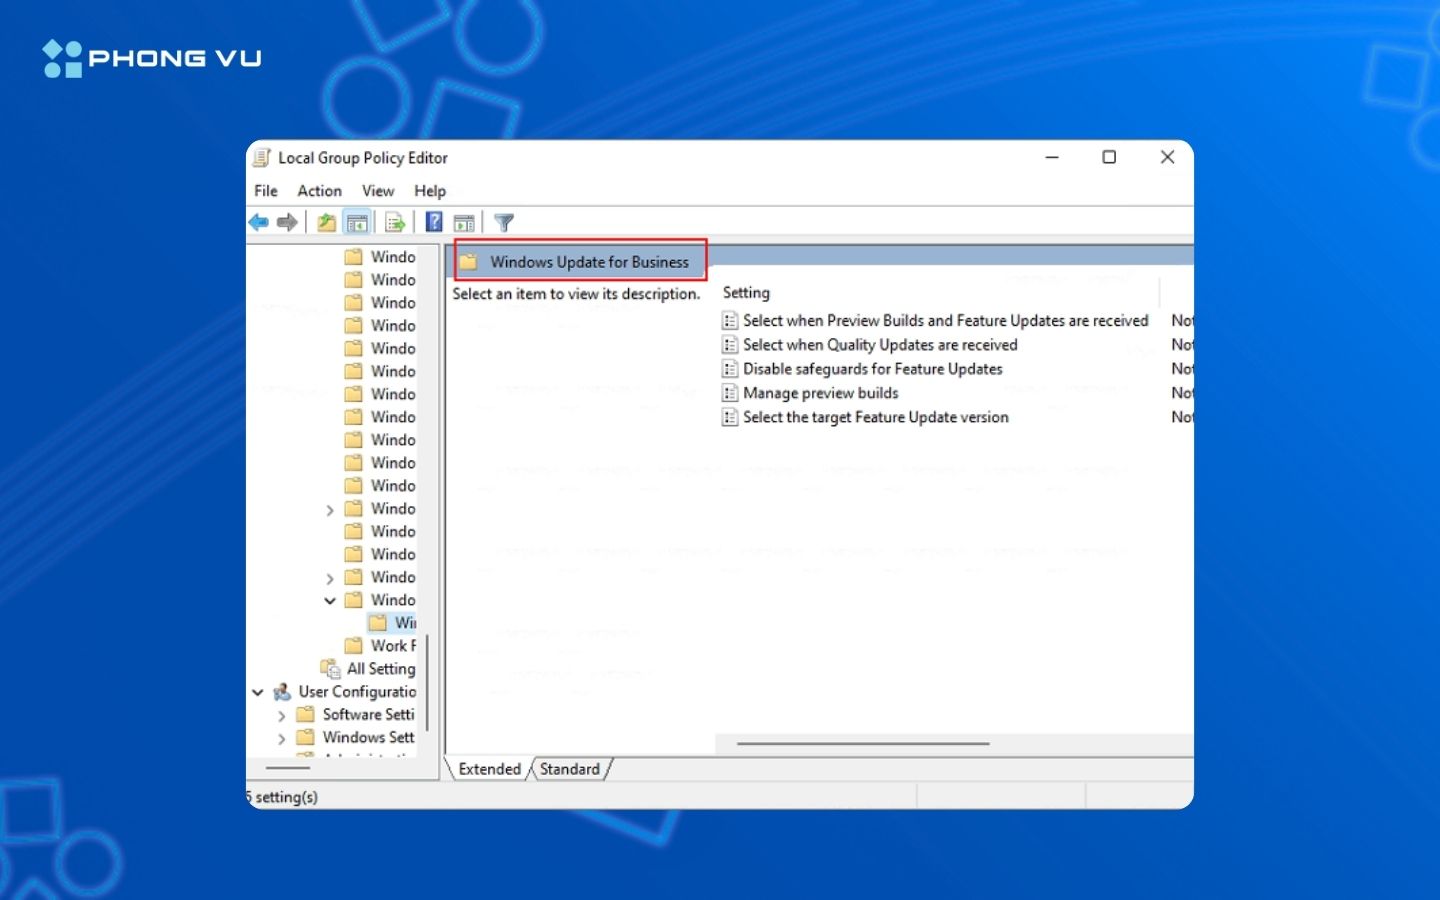The height and width of the screenshot is (900, 1440).
Task: Select 'Disable safeguards for Feature Updates' setting
Action: pyautogui.click(x=872, y=369)
